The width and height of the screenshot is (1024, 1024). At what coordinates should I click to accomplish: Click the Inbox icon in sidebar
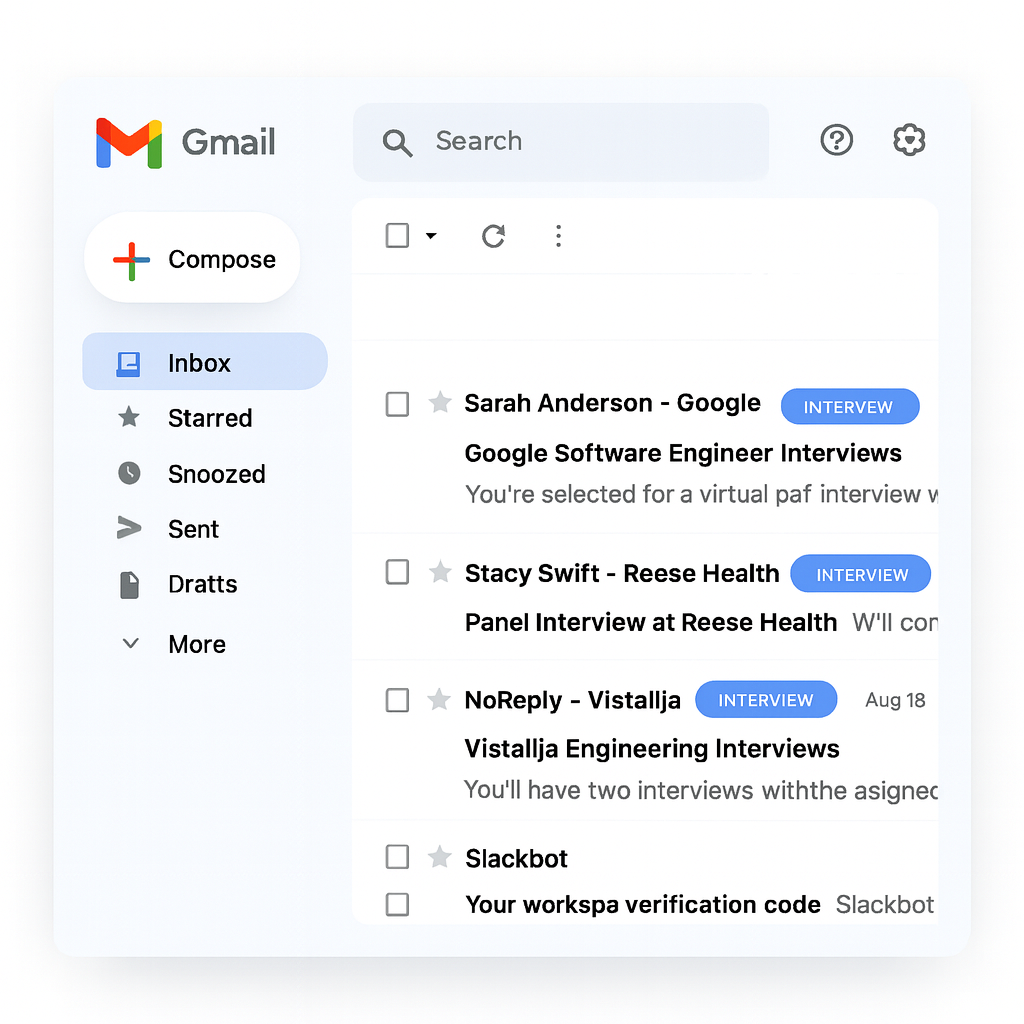point(128,362)
